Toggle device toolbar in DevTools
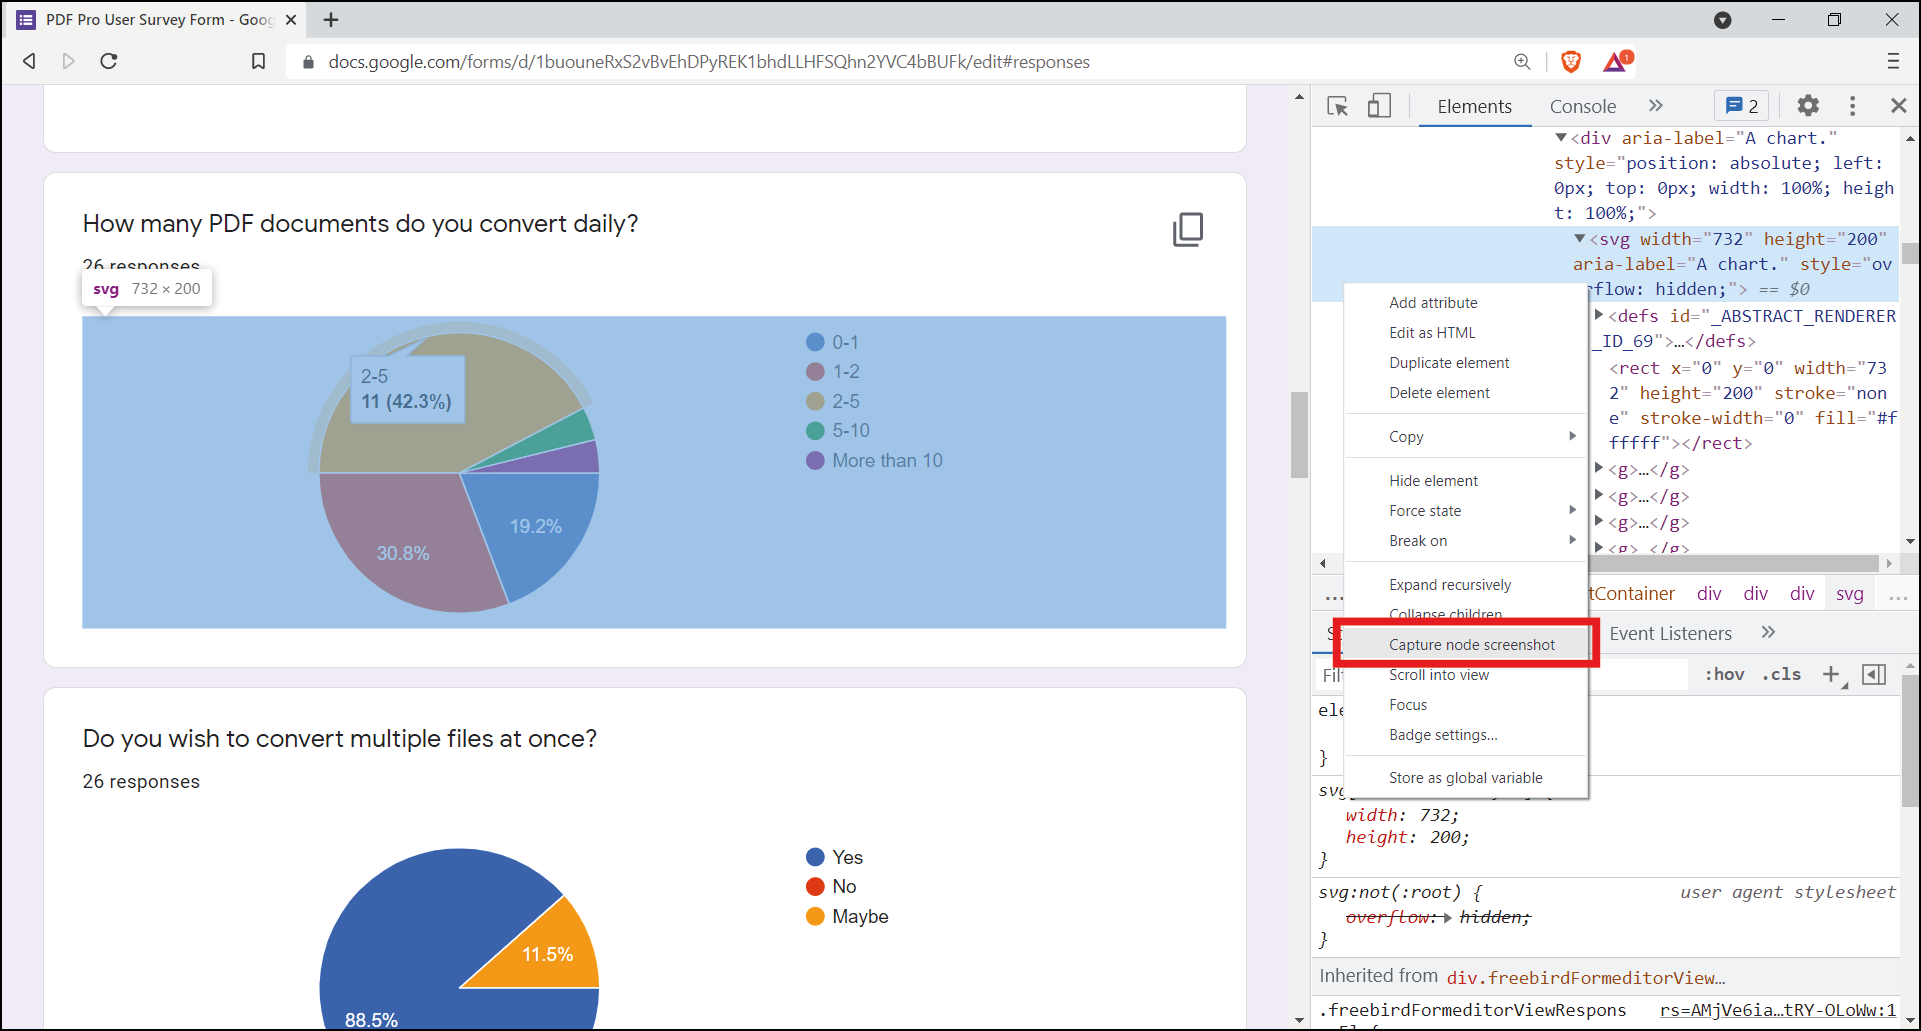 [x=1379, y=106]
